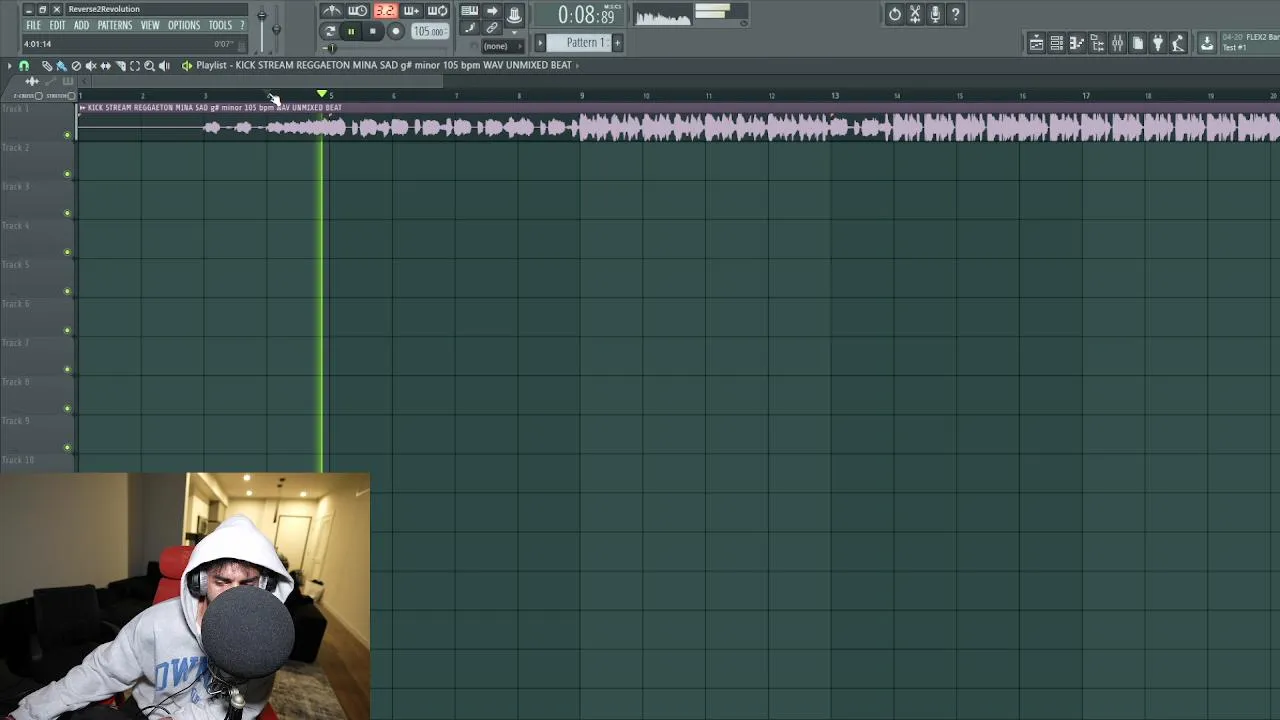The height and width of the screenshot is (720, 1280).
Task: Open the Channel rack view icon
Action: pyautogui.click(x=1057, y=43)
